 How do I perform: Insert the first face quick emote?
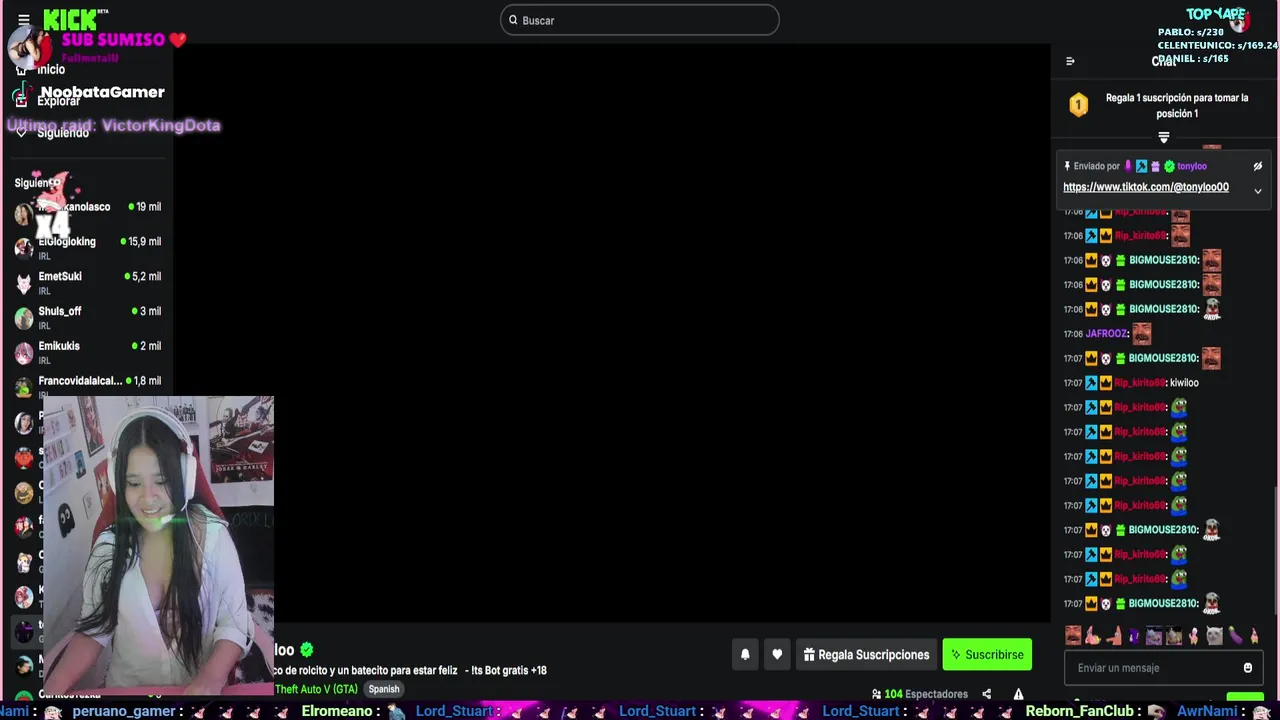pos(1073,635)
